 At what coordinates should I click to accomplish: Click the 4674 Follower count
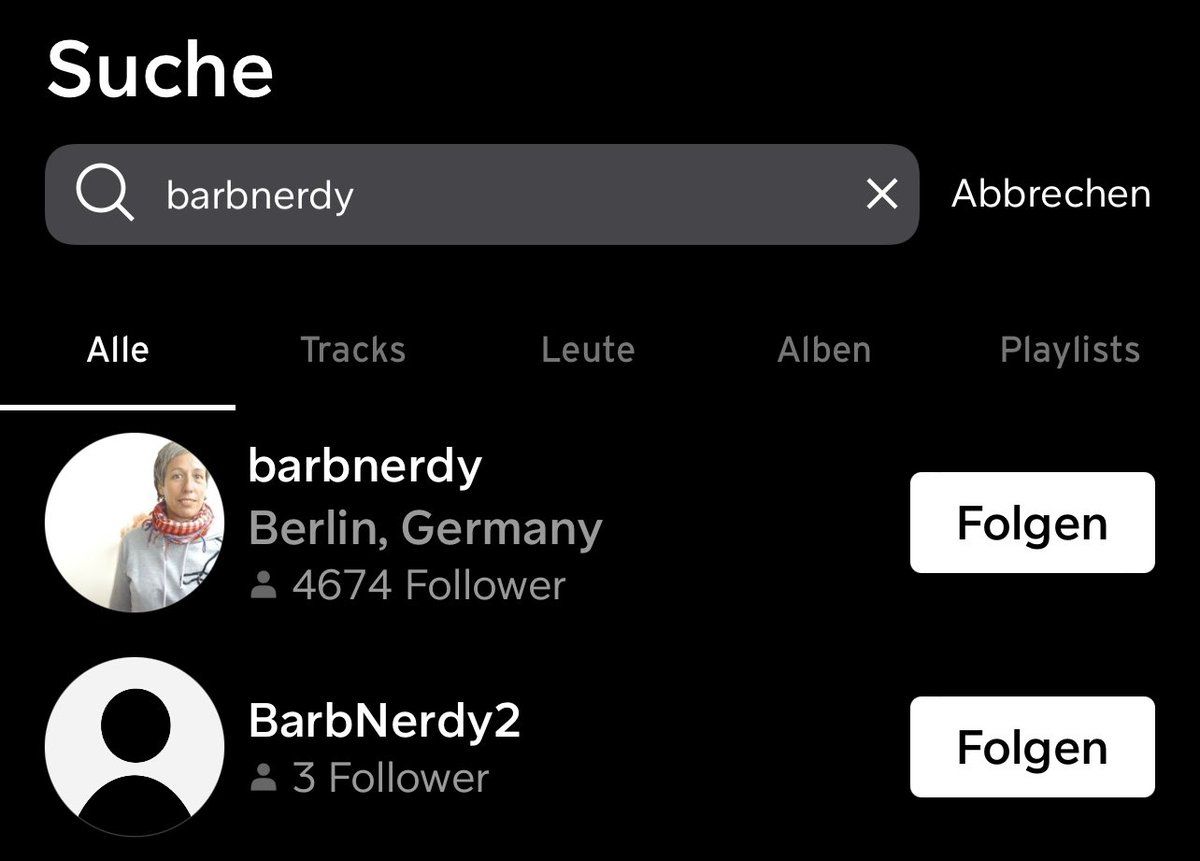coord(428,586)
